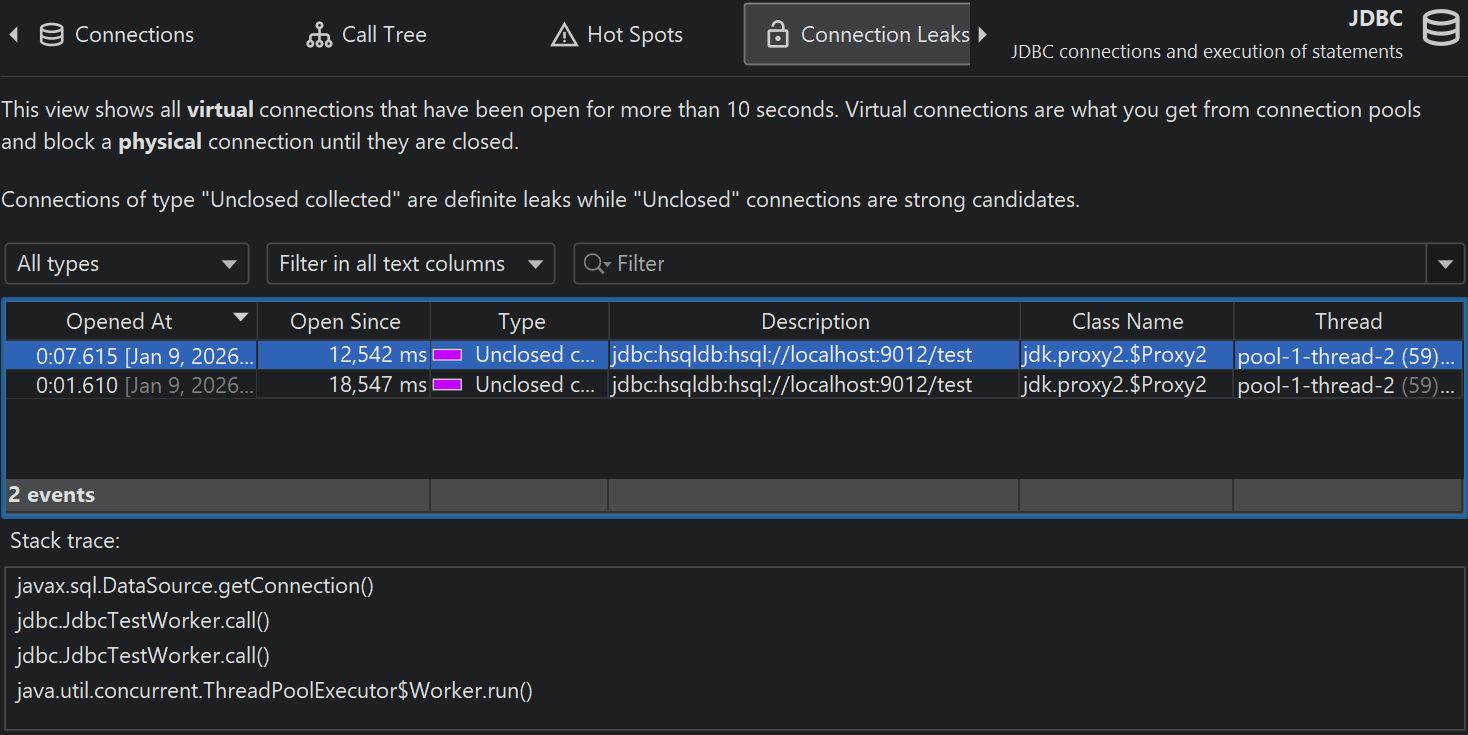Click the Connection Leaks lock icon
Viewport: 1468px width, 735px height.
(777, 35)
